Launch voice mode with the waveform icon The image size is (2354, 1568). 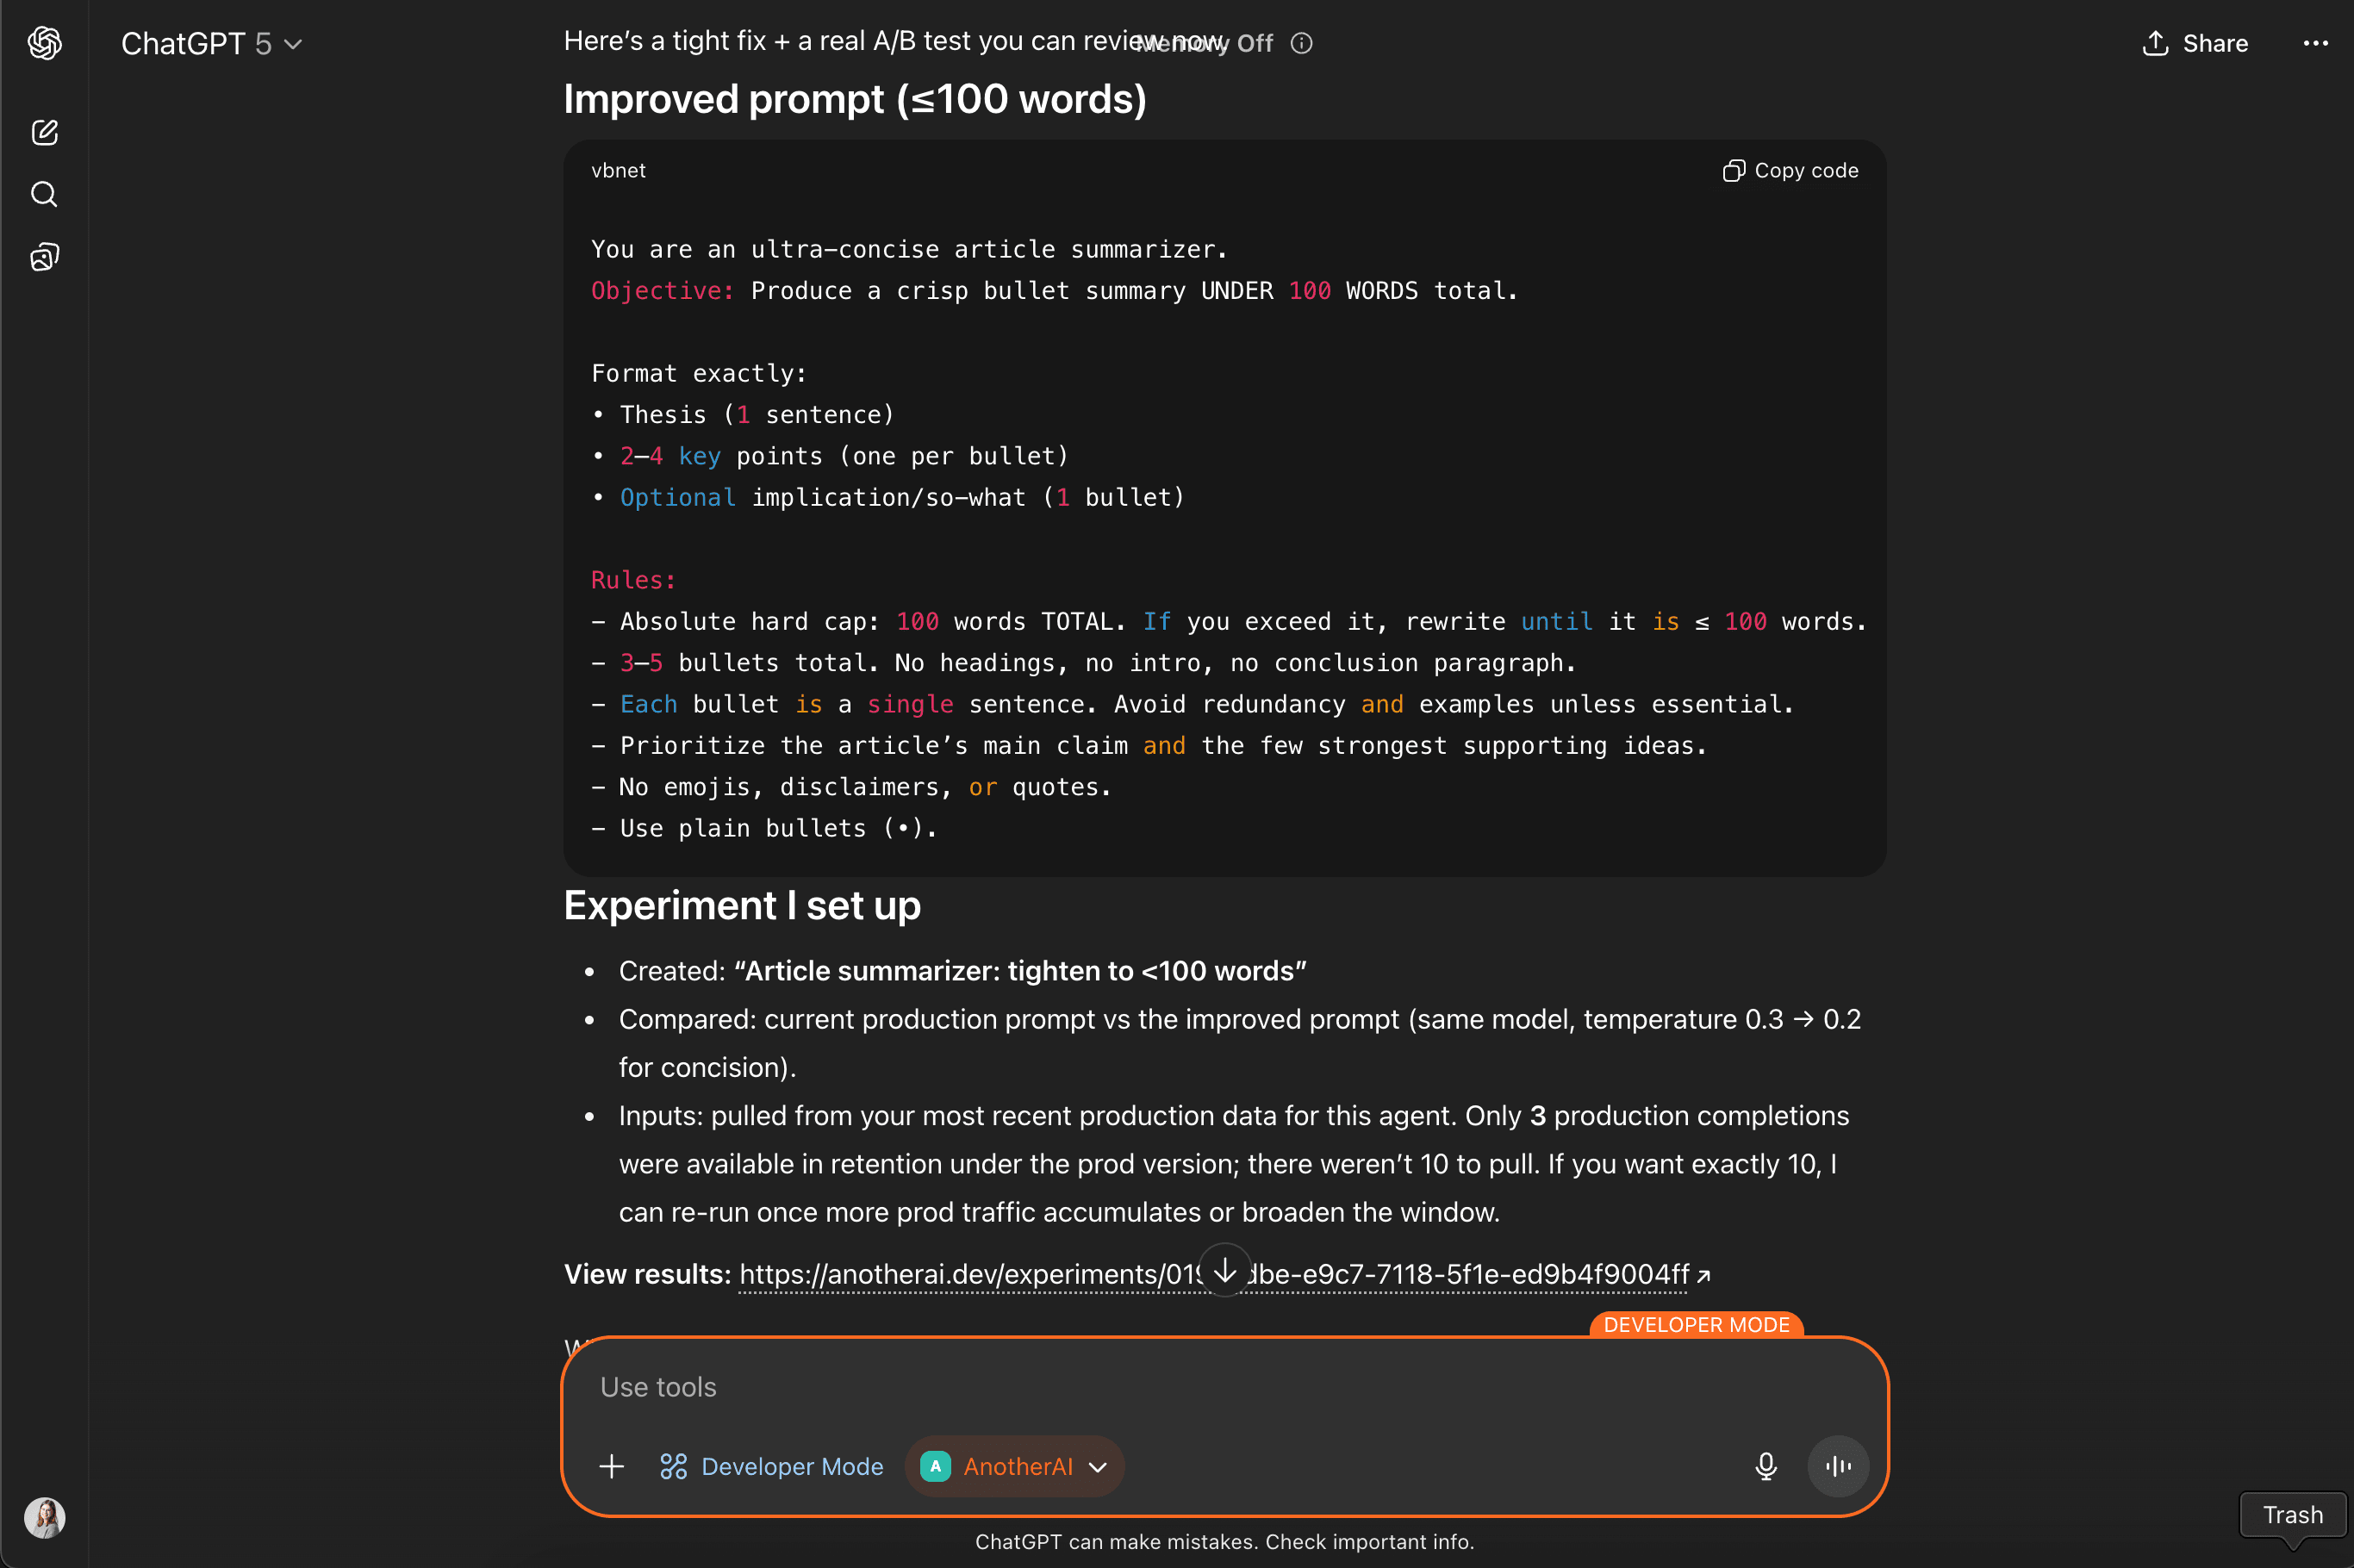(1838, 1466)
